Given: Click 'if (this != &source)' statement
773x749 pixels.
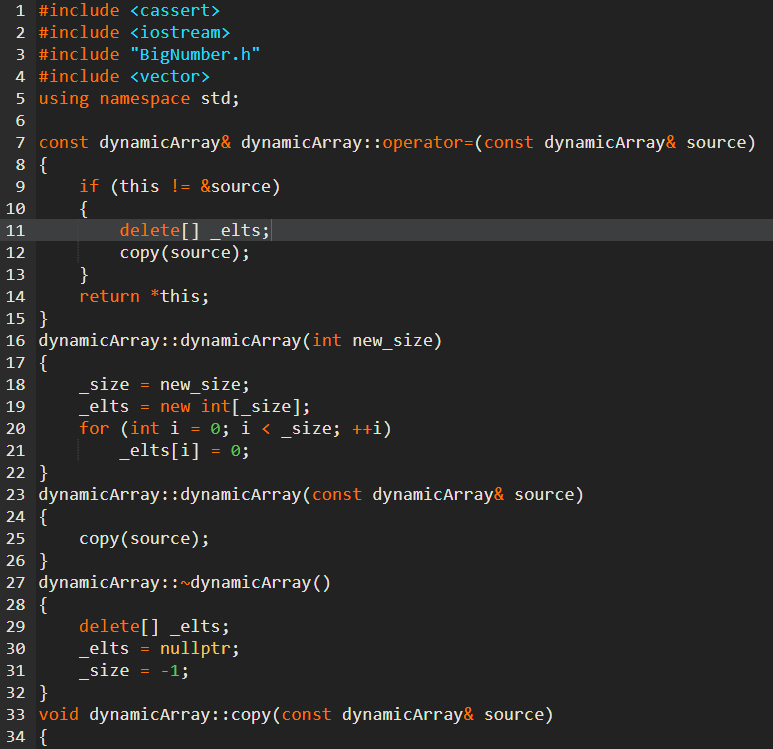Looking at the screenshot, I should (180, 186).
